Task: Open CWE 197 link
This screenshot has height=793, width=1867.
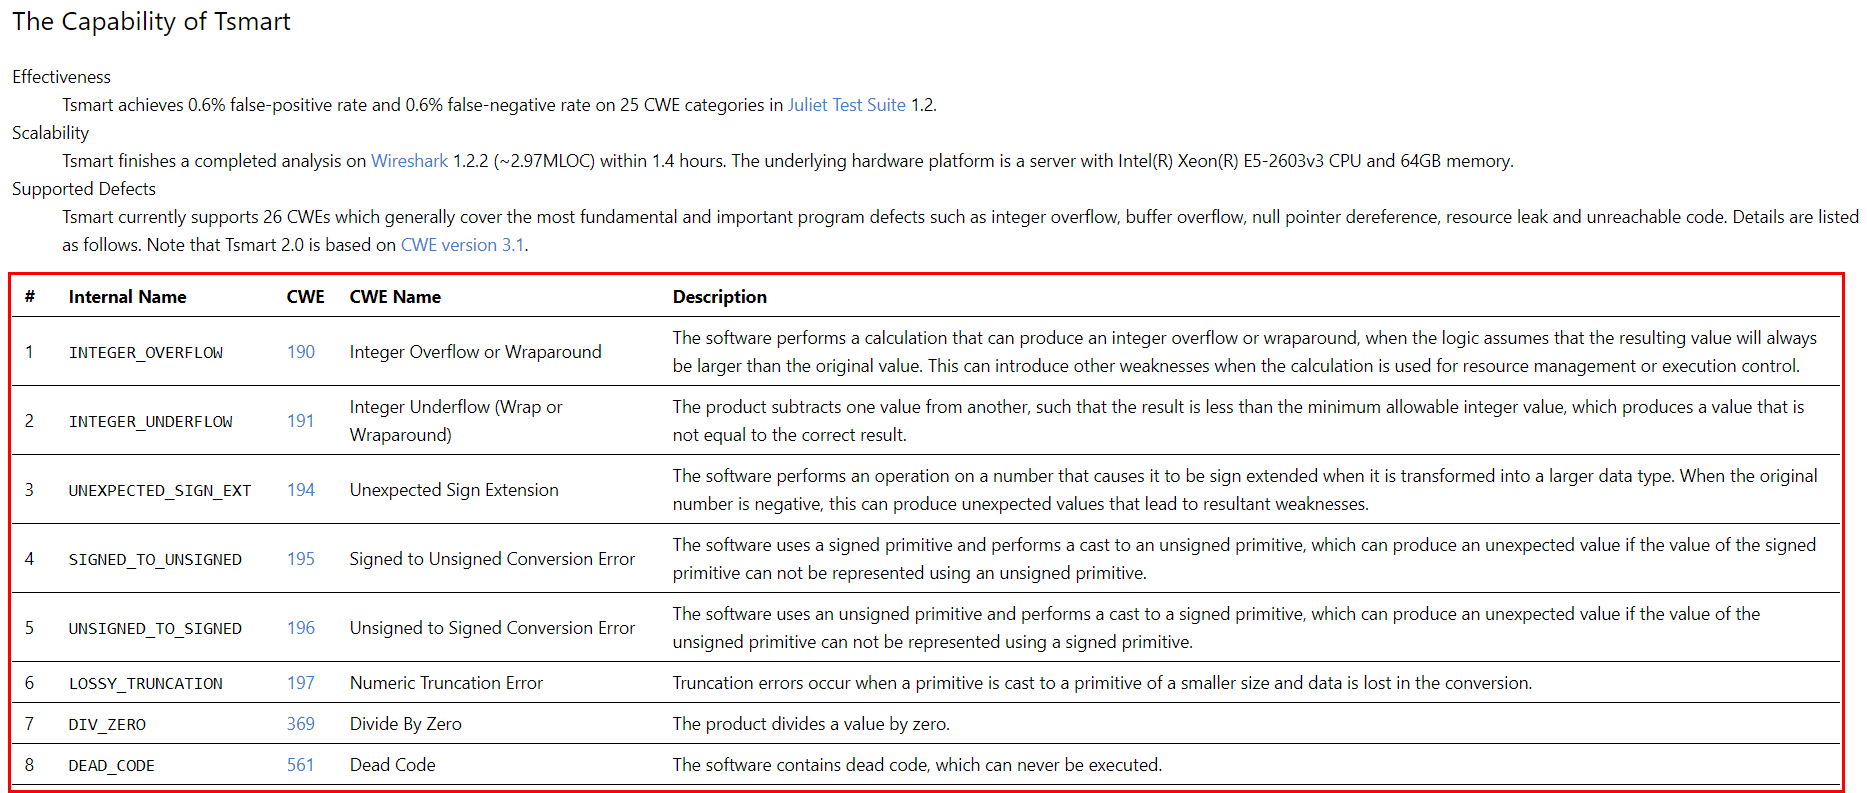Action: (301, 683)
